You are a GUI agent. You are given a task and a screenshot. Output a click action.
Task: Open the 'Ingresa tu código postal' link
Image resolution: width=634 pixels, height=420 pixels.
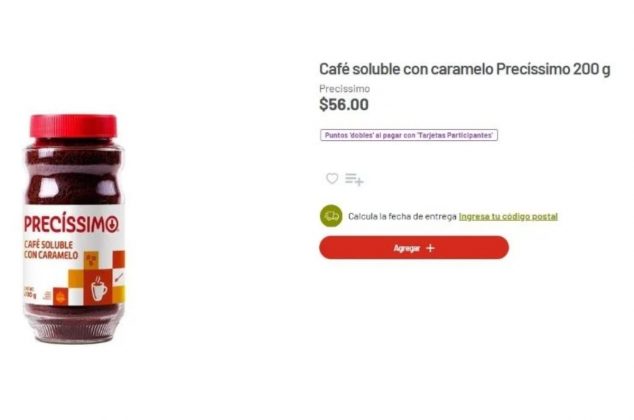click(508, 216)
